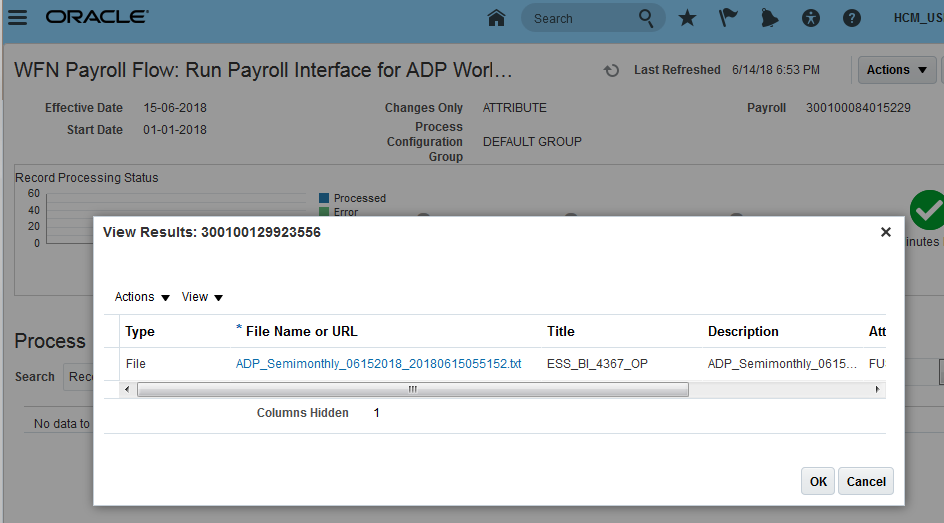Click the magnifier search icon

pos(647,18)
